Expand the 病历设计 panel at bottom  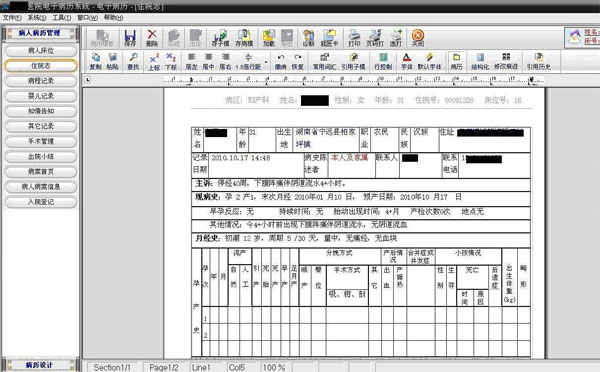tap(40, 365)
